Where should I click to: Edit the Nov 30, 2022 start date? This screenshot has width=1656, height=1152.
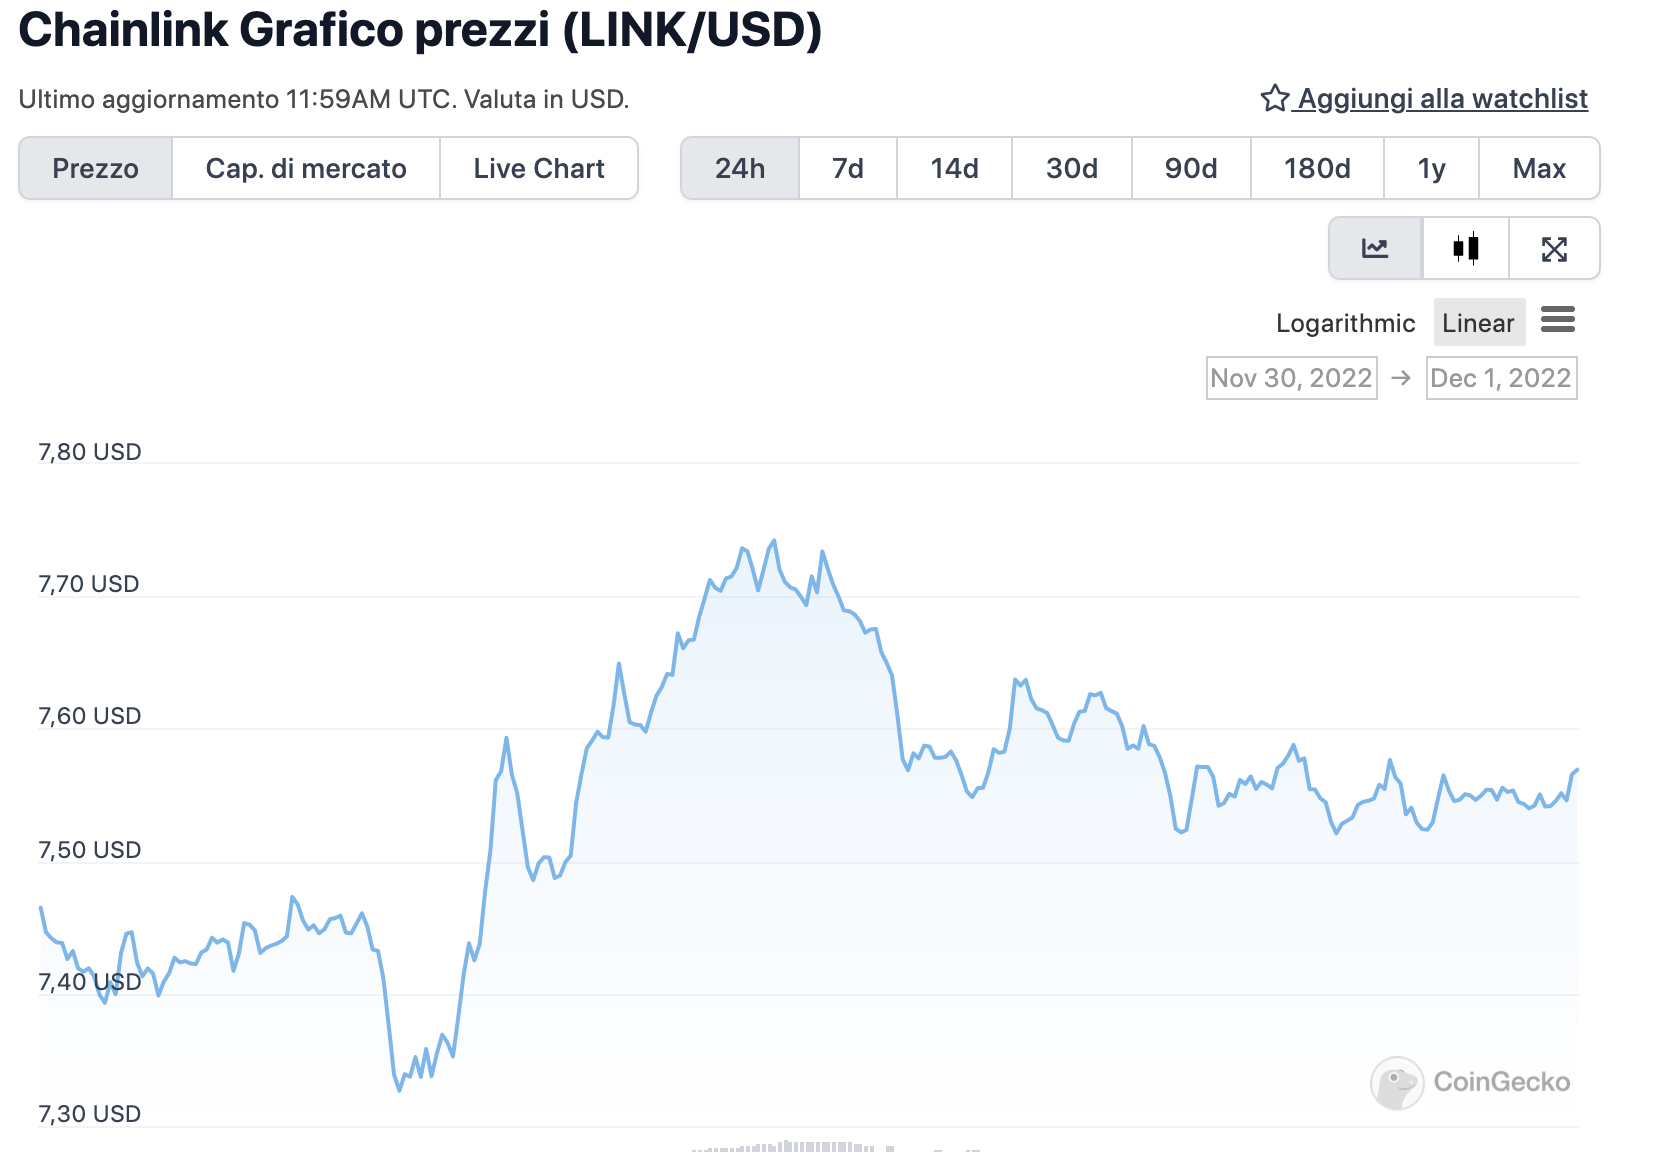[1291, 378]
